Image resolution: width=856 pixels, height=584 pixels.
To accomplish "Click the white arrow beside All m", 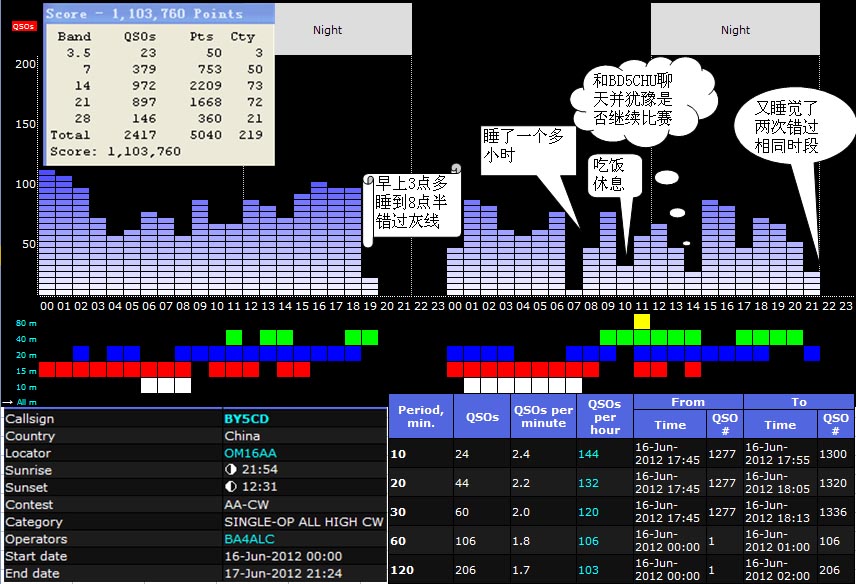I will [7, 401].
